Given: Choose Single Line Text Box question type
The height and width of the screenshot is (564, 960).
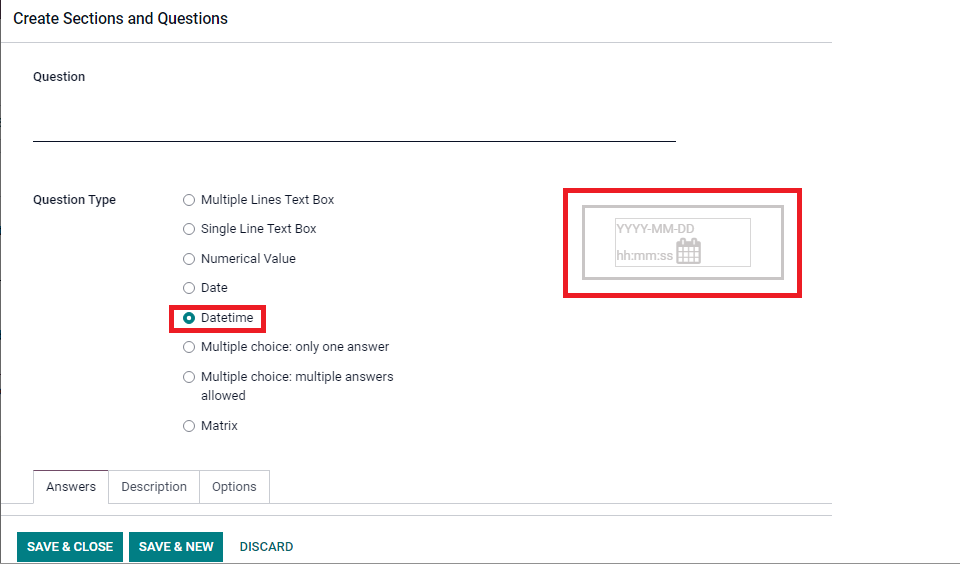Looking at the screenshot, I should click(189, 229).
